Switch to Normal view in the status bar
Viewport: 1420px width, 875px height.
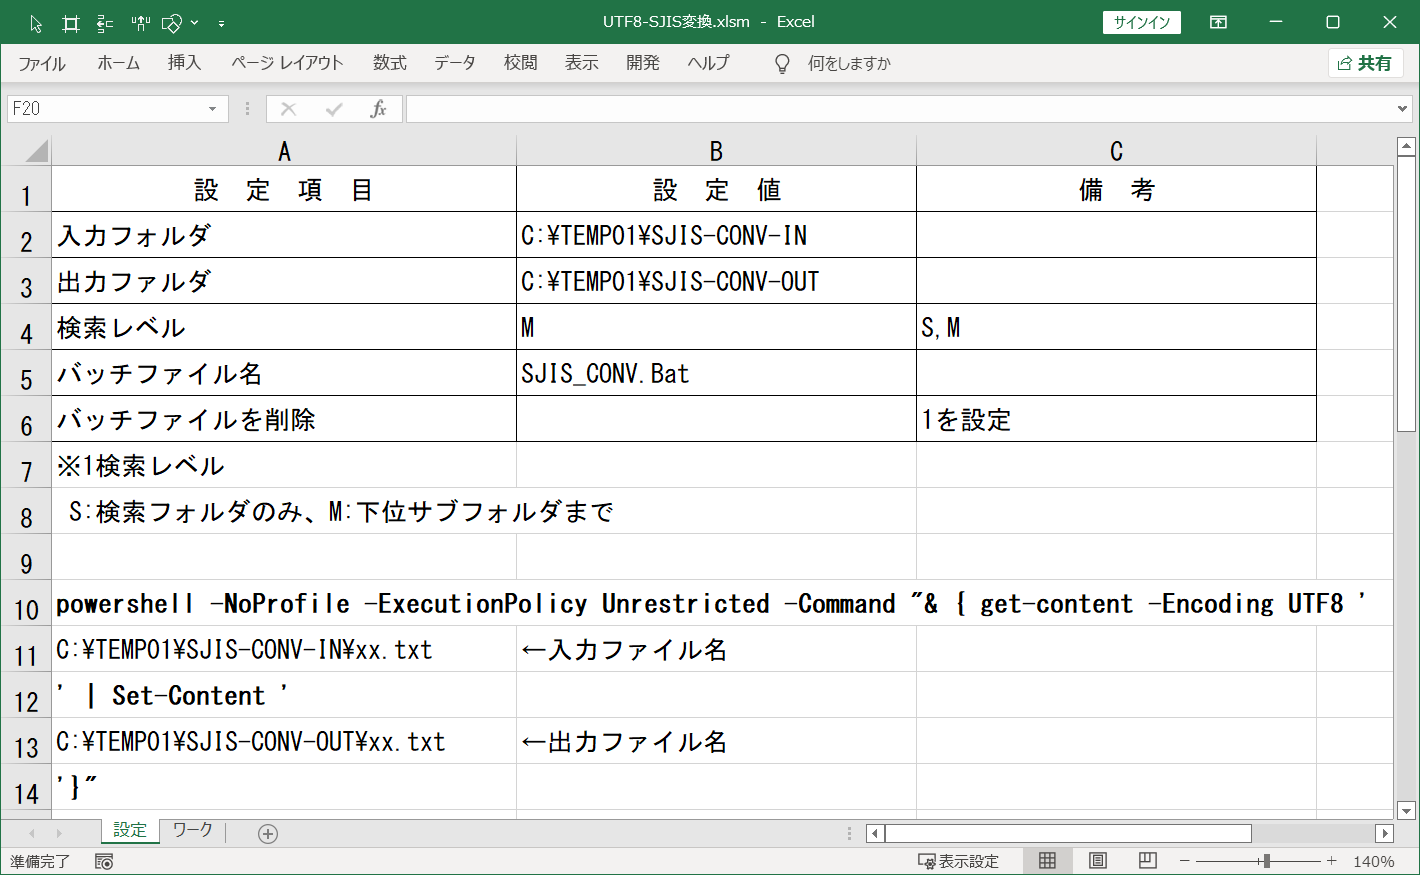click(1048, 860)
